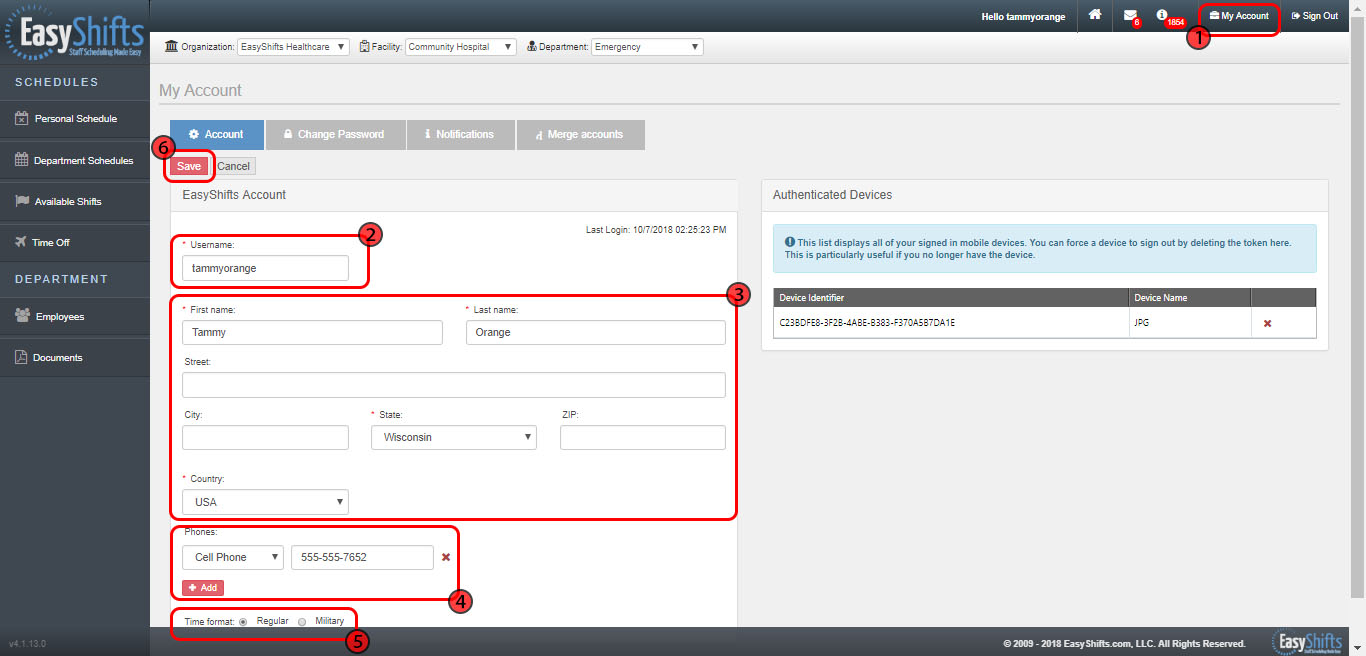The height and width of the screenshot is (656, 1366).
Task: Open My Account in the top bar
Action: [x=1239, y=16]
